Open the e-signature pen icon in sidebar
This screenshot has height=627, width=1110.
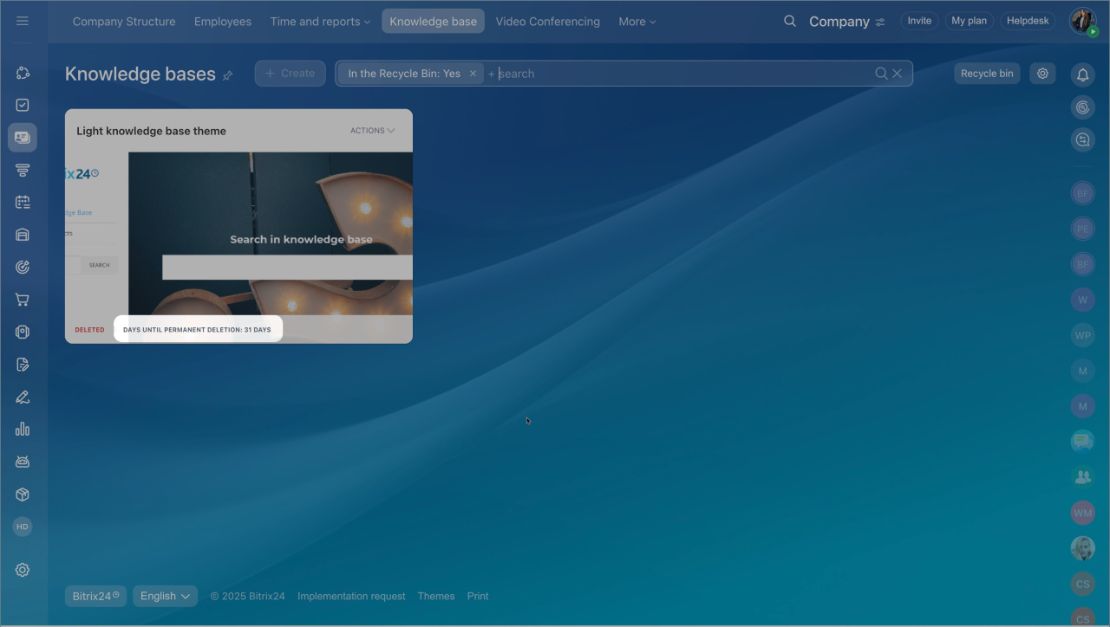point(23,397)
